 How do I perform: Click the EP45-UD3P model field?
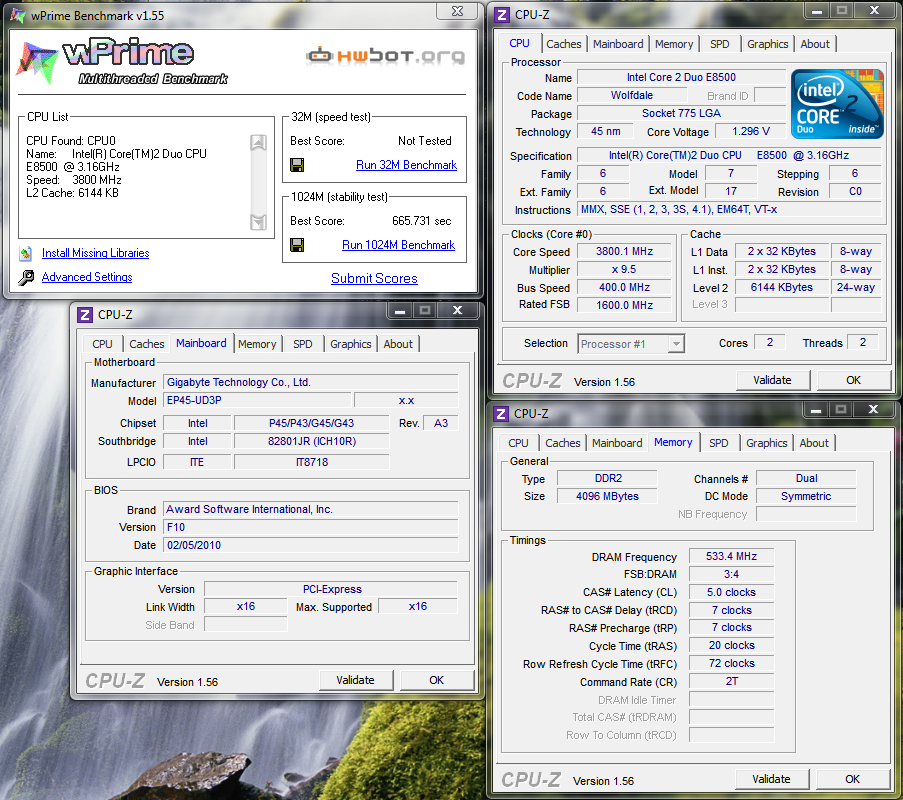(x=257, y=400)
